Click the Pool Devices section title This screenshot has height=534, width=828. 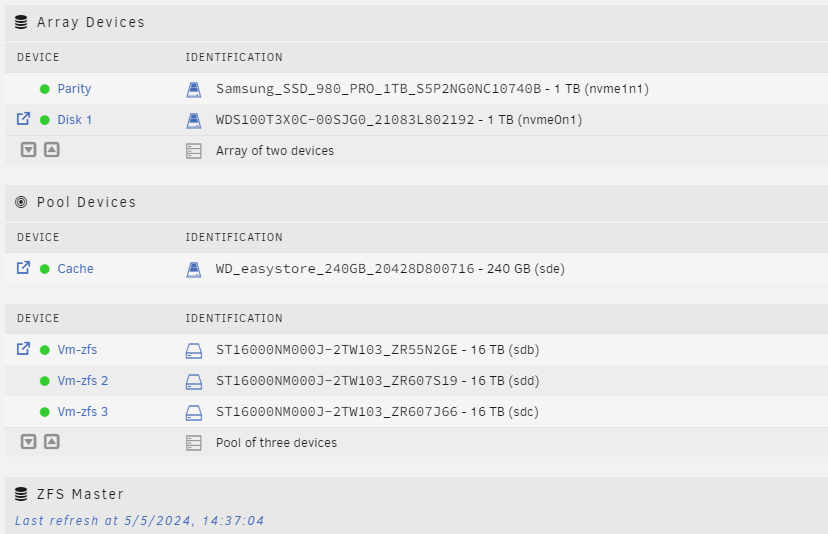[87, 202]
